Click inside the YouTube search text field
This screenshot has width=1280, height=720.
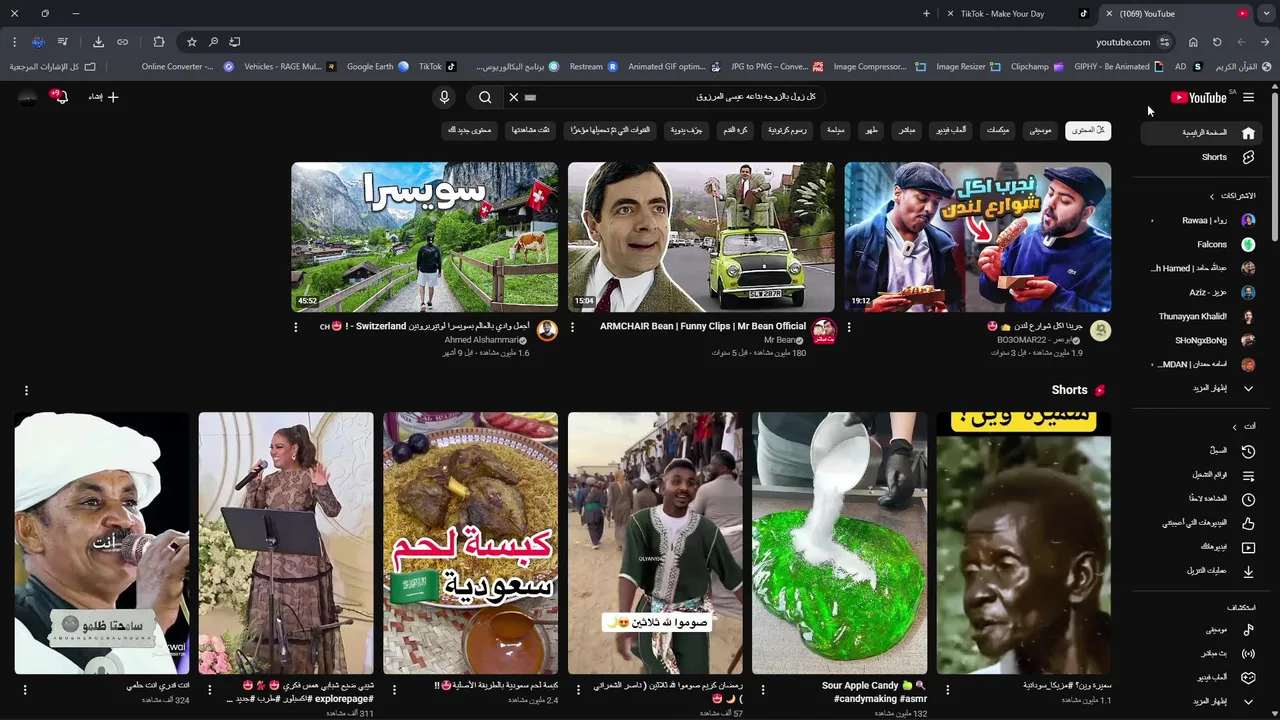[x=680, y=97]
